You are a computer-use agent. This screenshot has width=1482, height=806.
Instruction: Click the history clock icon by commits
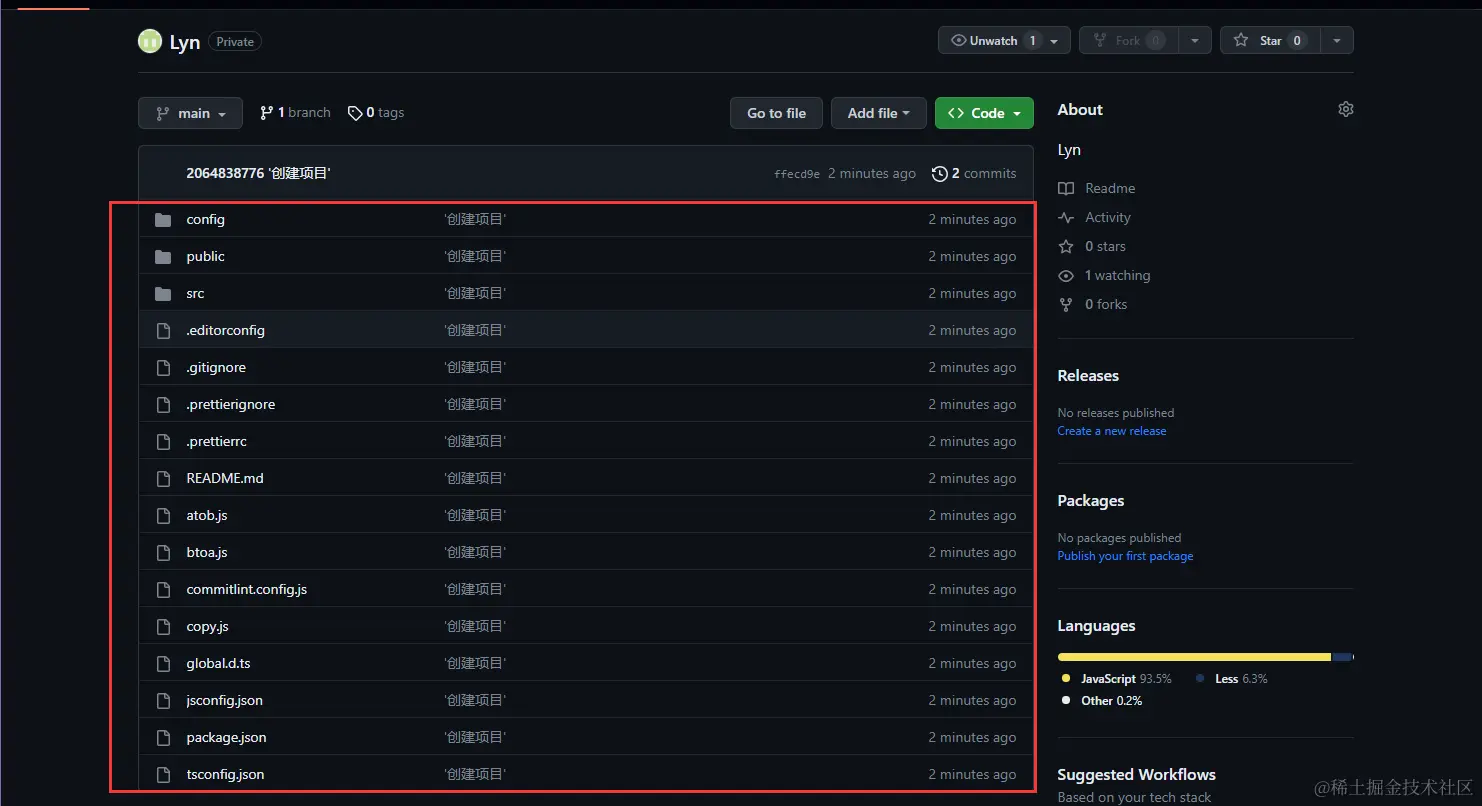(939, 174)
